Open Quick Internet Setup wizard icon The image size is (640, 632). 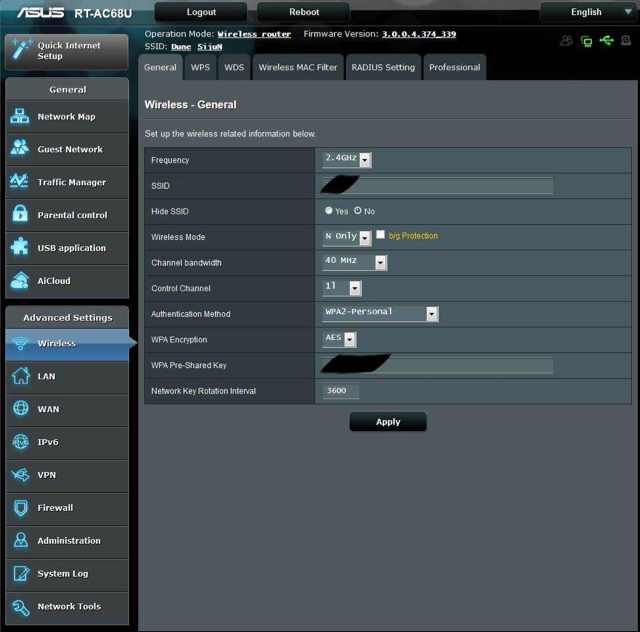point(20,50)
